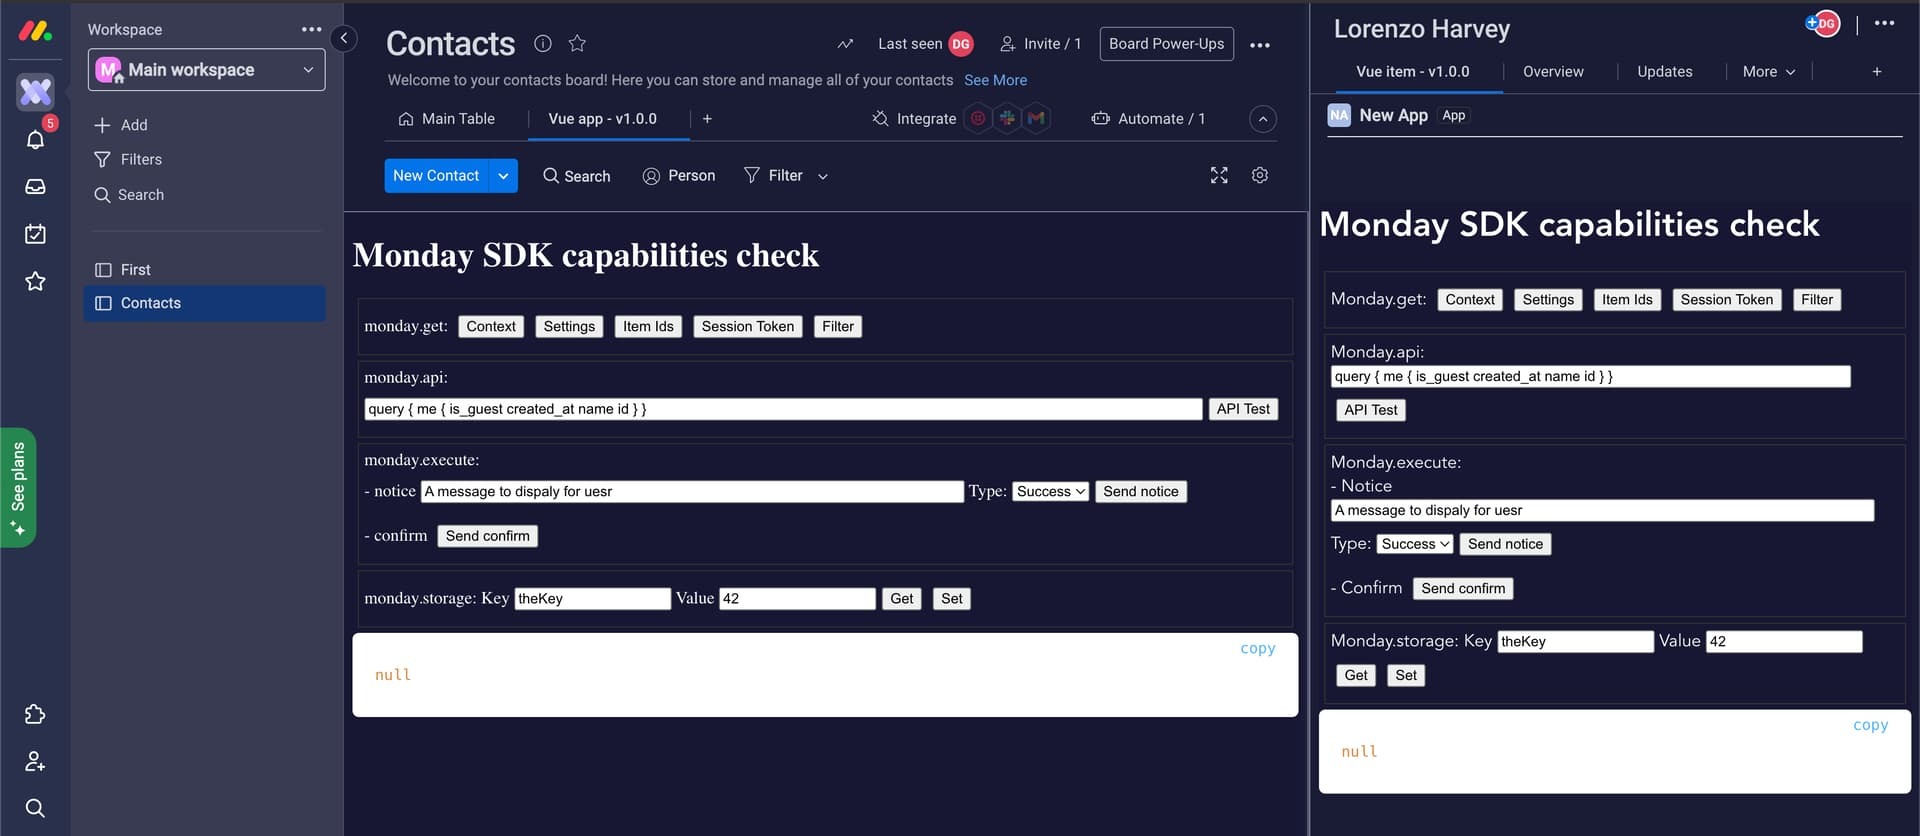Copy the null result in board view
This screenshot has width=1920, height=836.
1257,648
